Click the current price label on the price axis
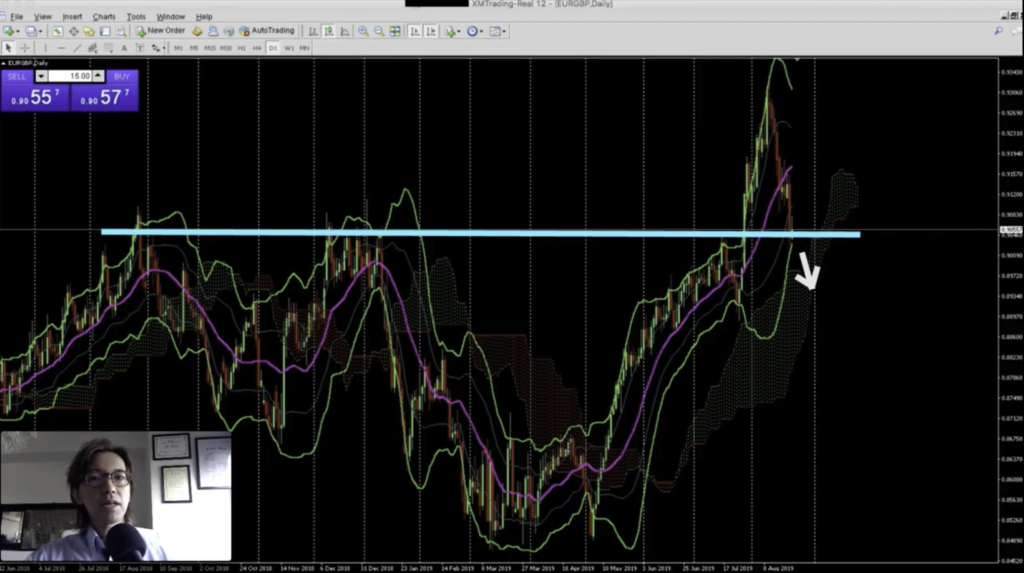This screenshot has width=1024, height=573. (1011, 229)
